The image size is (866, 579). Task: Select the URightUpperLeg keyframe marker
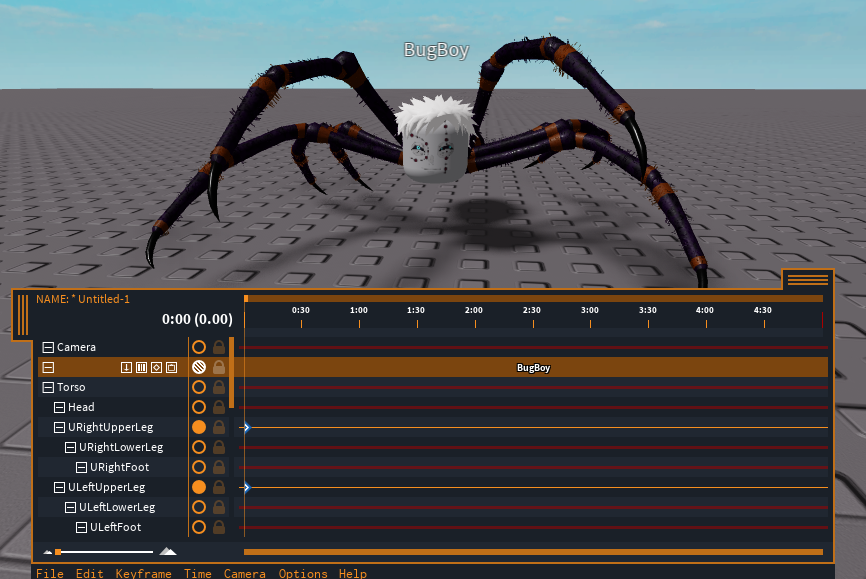247,427
